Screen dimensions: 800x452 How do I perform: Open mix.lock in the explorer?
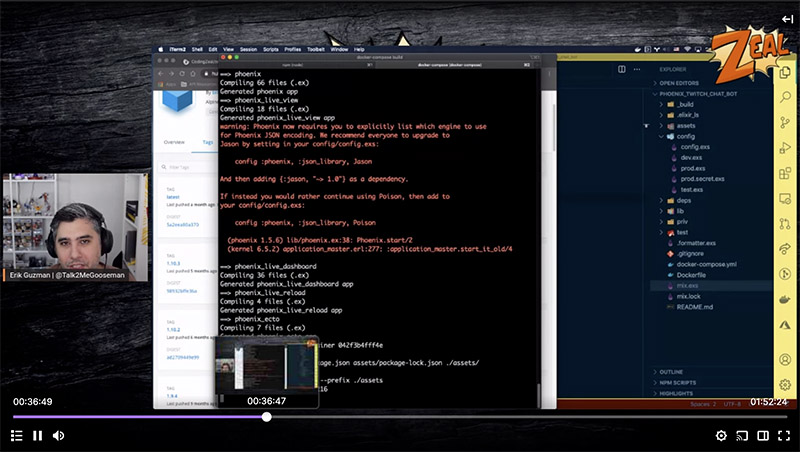tap(688, 296)
